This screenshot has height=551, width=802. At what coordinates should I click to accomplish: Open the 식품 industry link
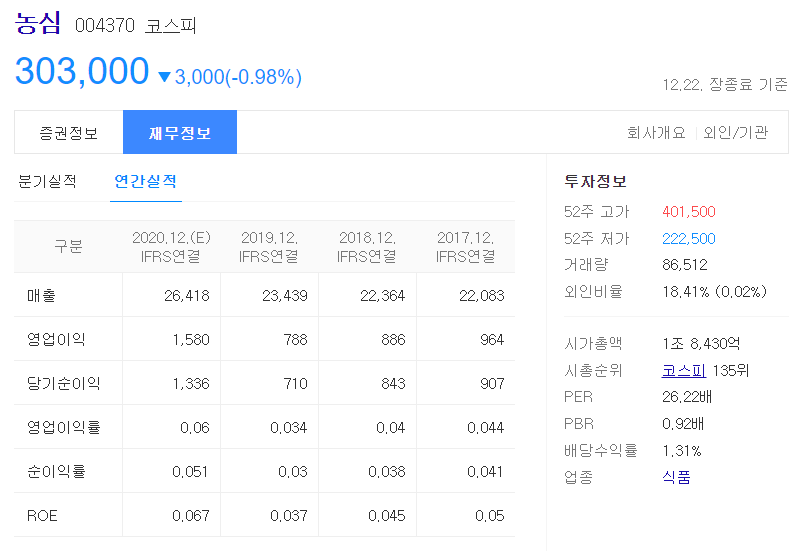point(676,477)
